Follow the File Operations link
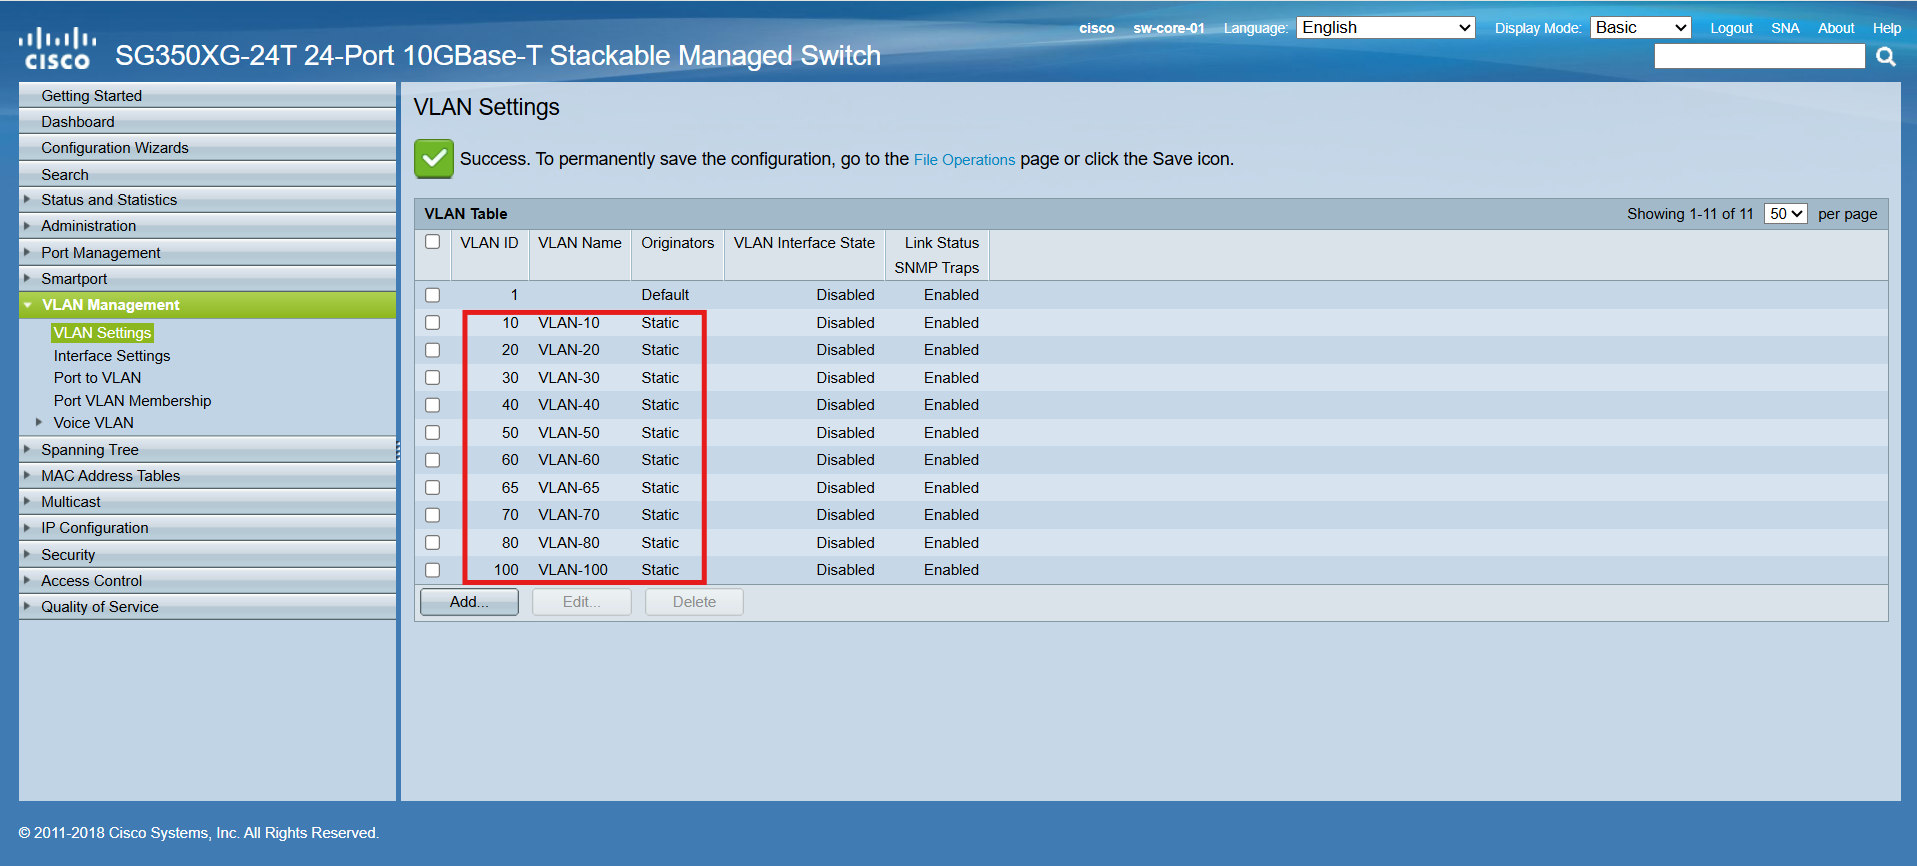Viewport: 1917px width, 866px height. pos(964,160)
